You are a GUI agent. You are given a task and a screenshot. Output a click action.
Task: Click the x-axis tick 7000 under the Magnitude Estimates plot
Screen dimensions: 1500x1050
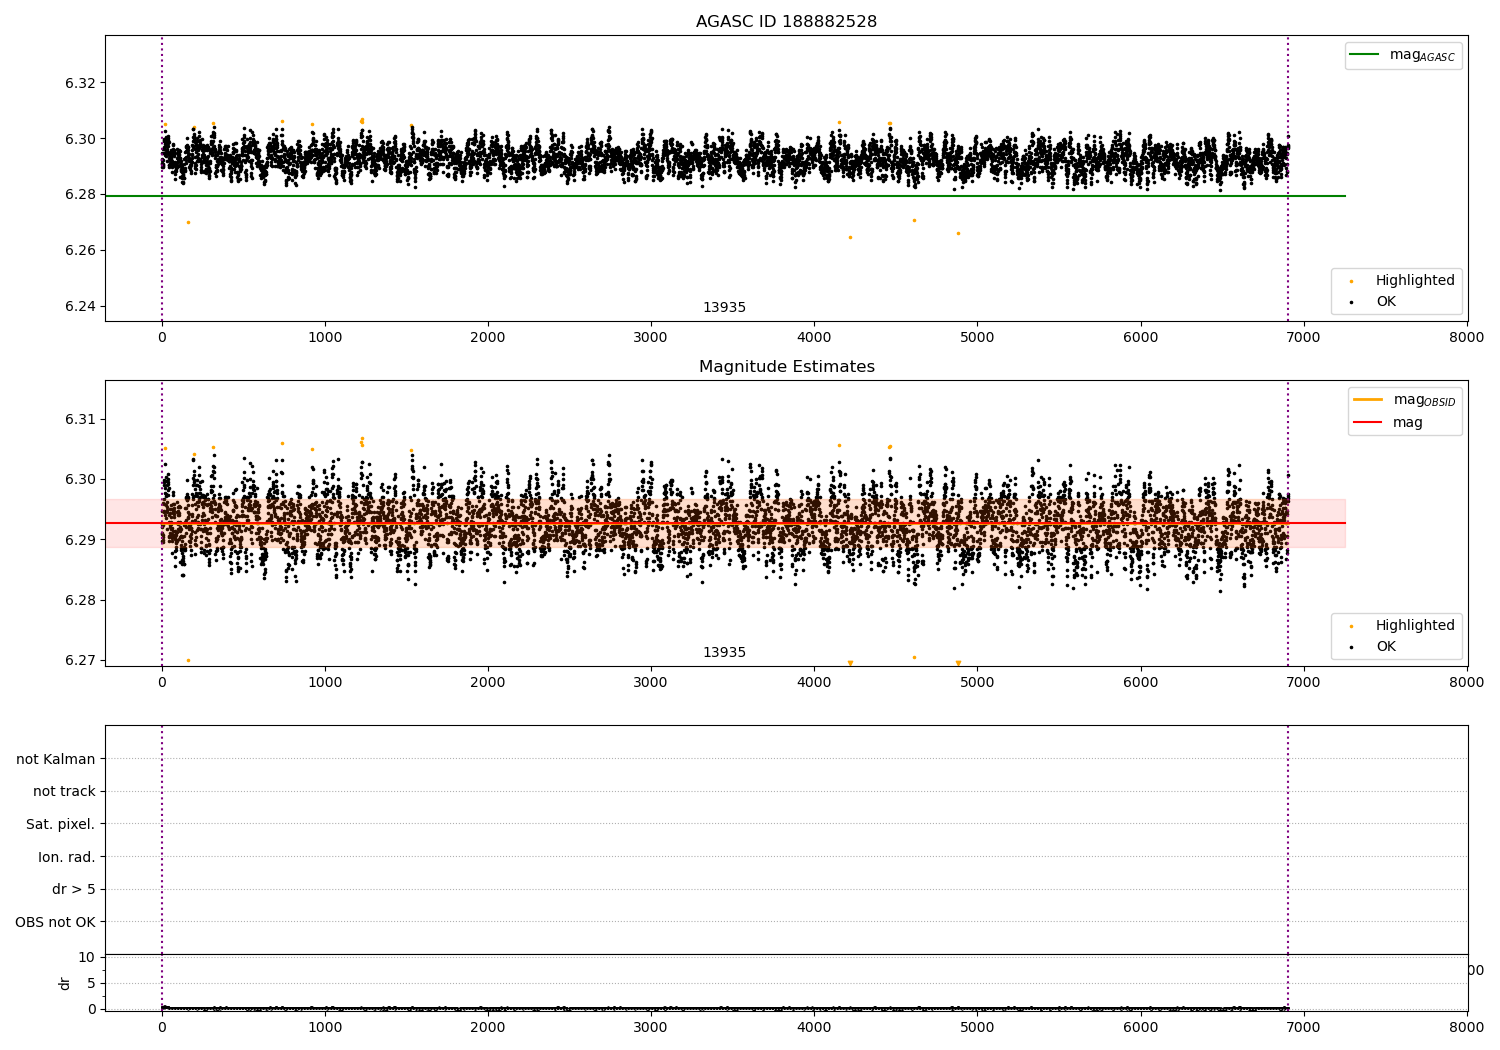[1304, 682]
